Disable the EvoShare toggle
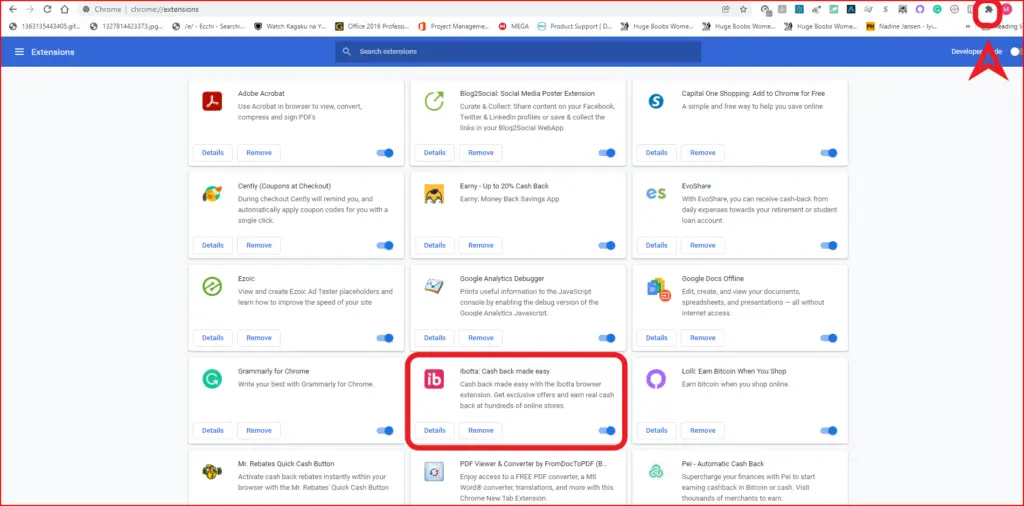The image size is (1024, 506). click(829, 245)
